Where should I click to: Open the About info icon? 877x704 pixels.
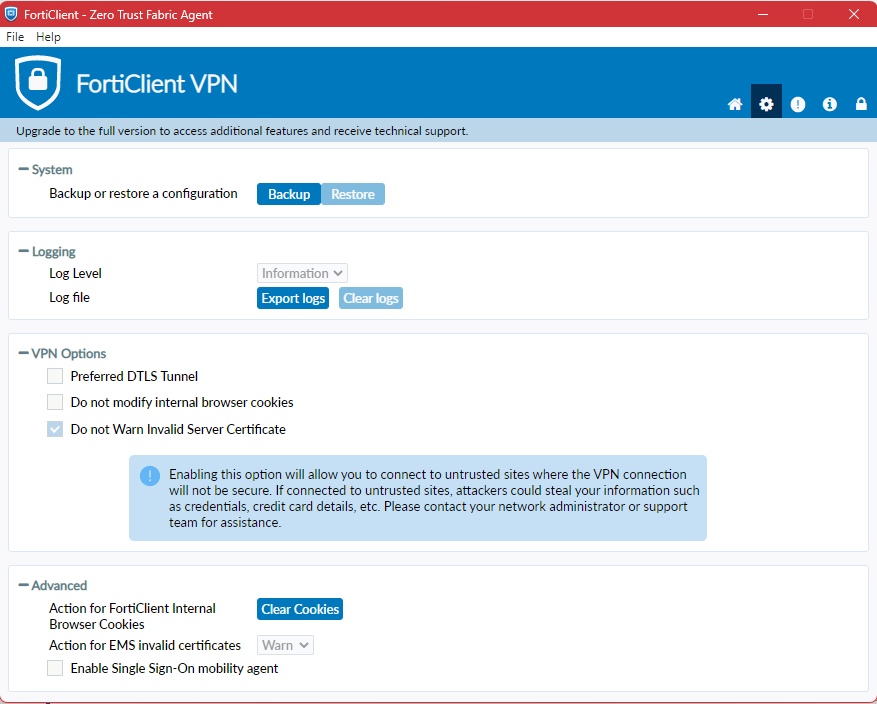(829, 104)
